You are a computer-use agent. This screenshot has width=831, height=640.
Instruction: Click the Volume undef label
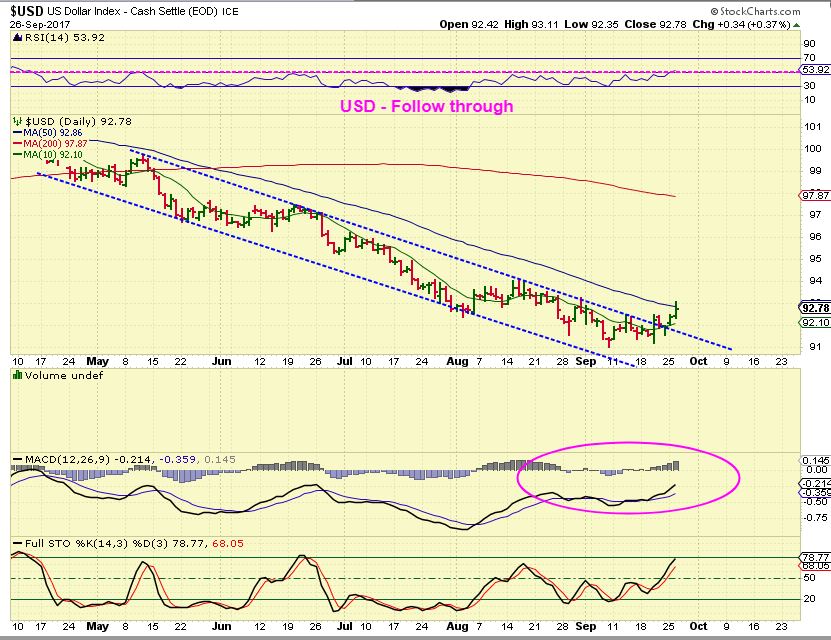(x=64, y=375)
